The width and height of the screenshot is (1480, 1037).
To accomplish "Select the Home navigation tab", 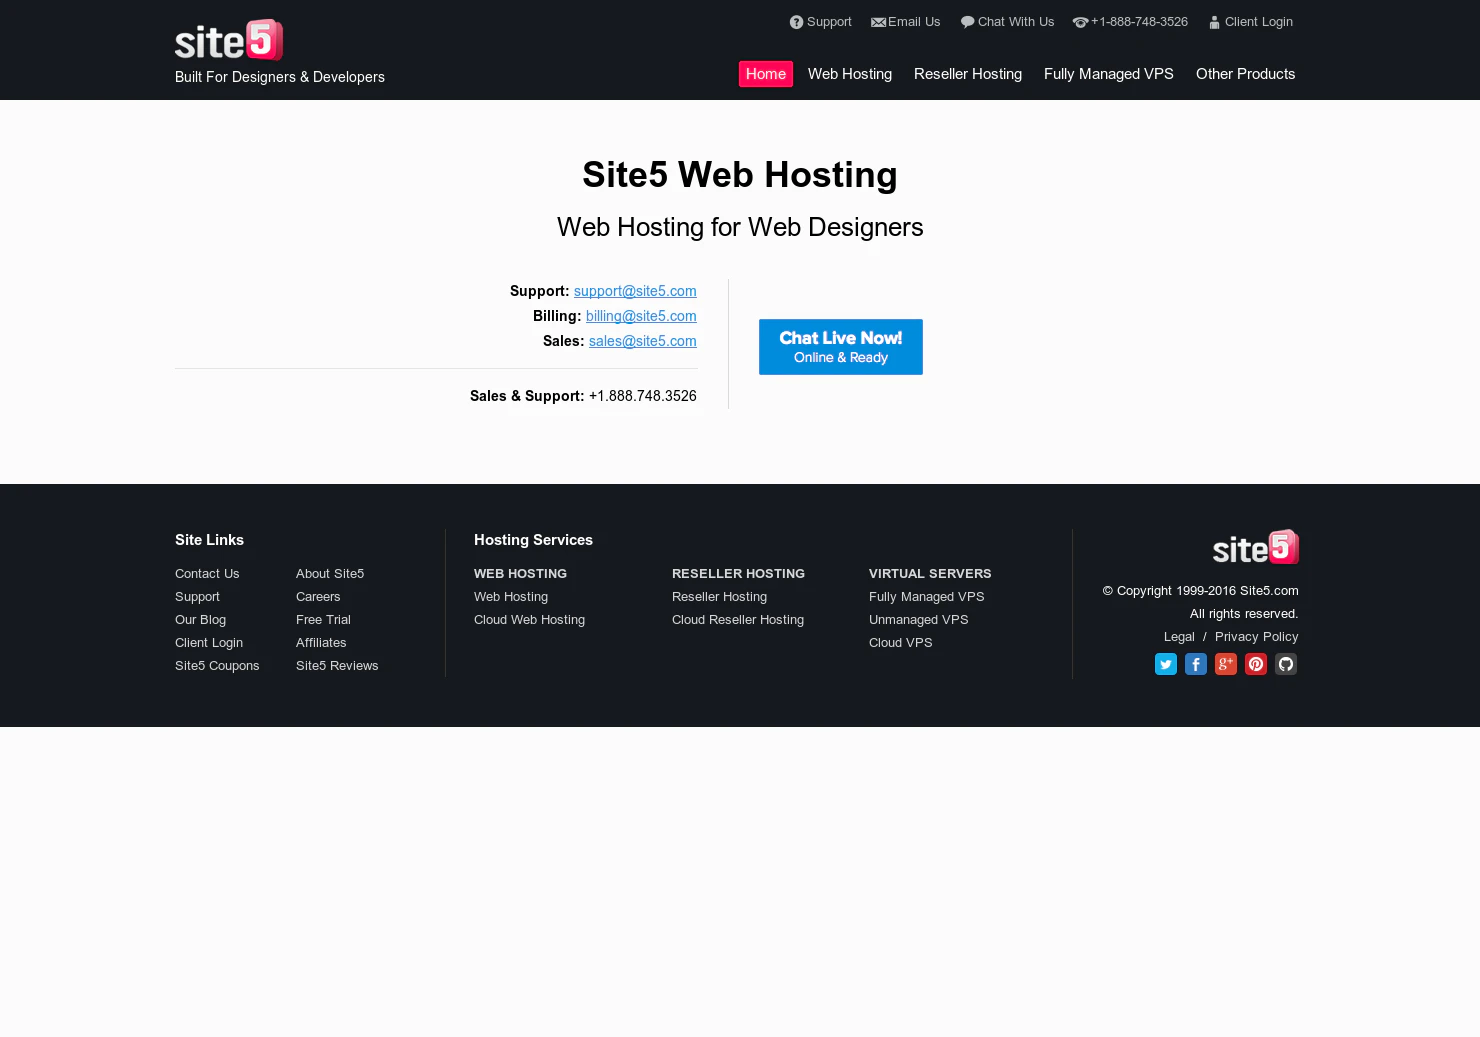I will [x=766, y=74].
